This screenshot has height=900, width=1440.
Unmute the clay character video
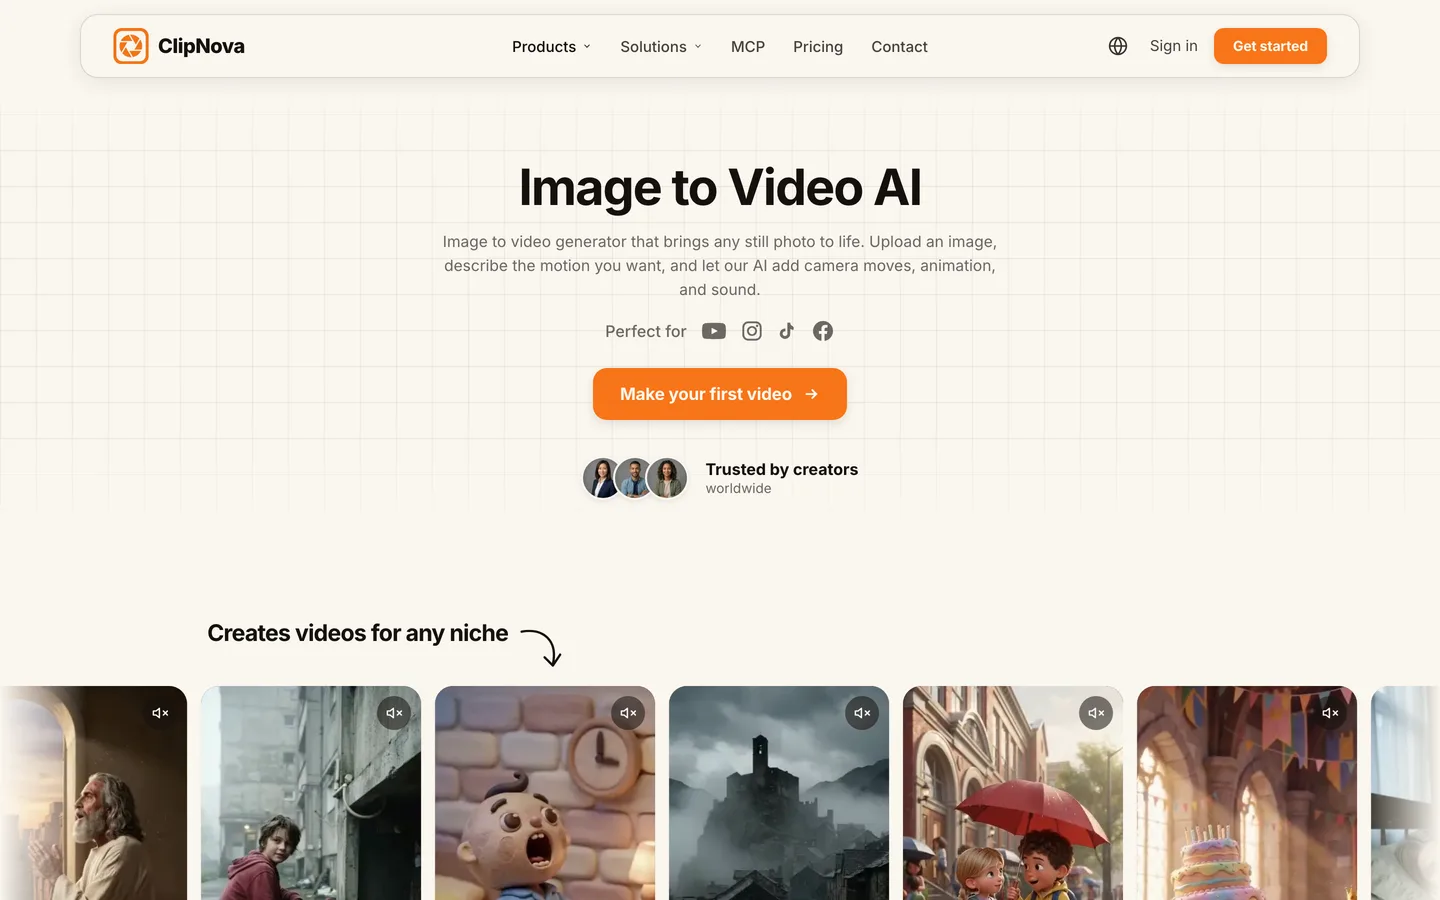pyautogui.click(x=628, y=713)
